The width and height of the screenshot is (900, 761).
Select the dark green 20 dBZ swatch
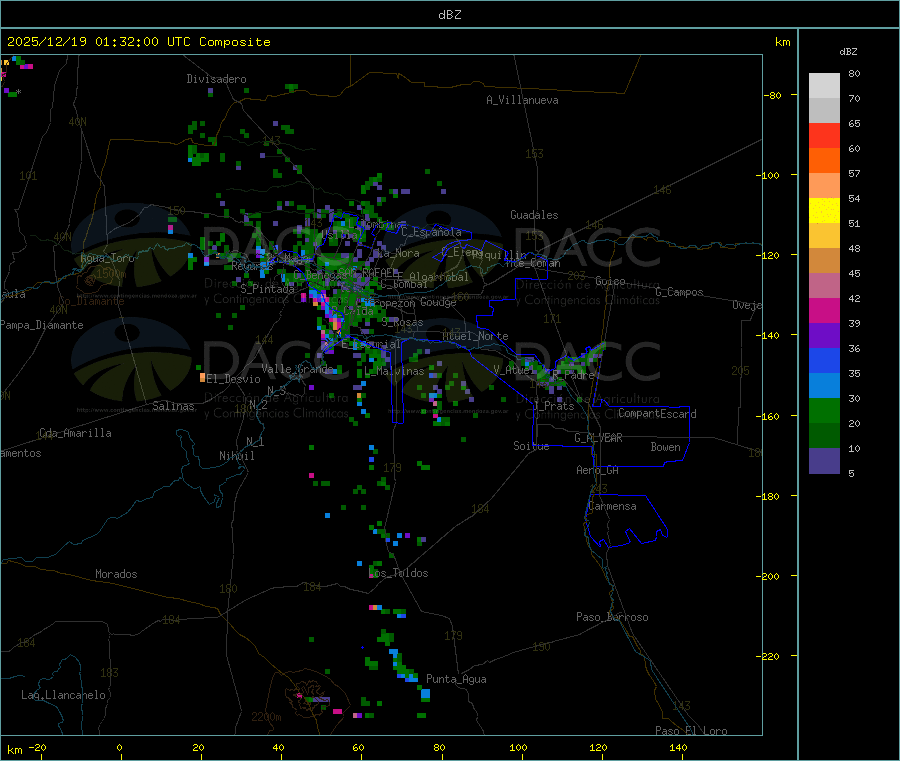[824, 435]
